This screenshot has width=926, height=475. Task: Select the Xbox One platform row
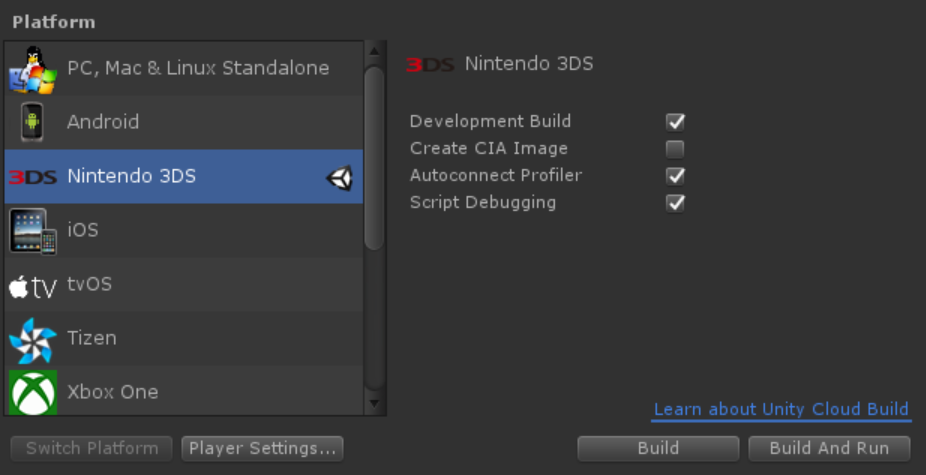click(x=184, y=391)
